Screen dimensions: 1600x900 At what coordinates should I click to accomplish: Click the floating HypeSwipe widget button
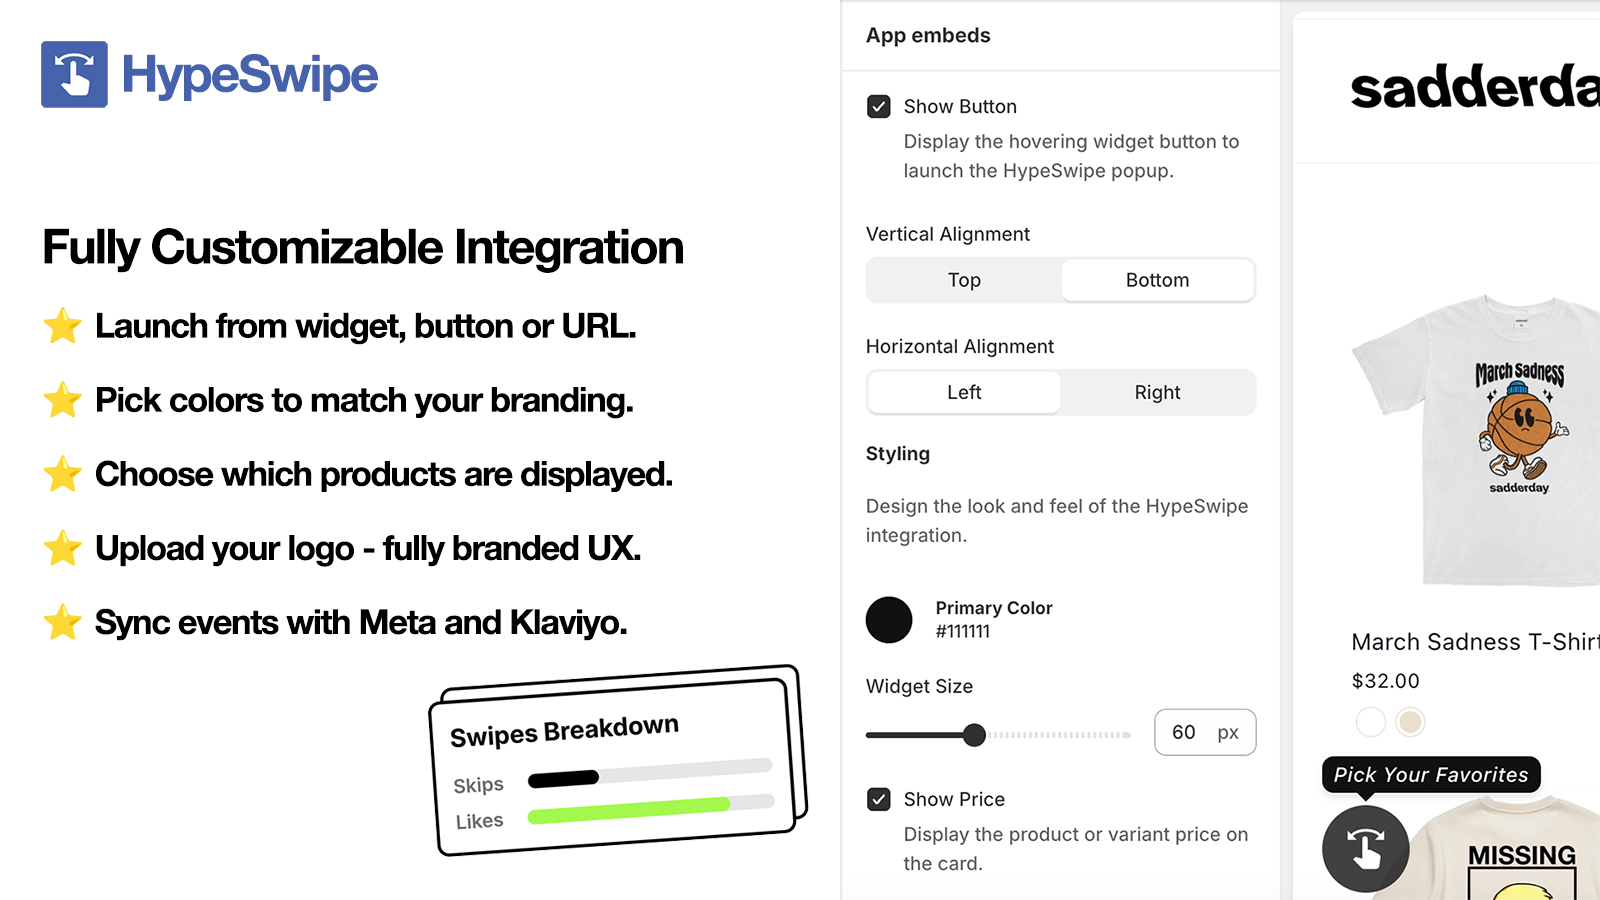pyautogui.click(x=1365, y=848)
